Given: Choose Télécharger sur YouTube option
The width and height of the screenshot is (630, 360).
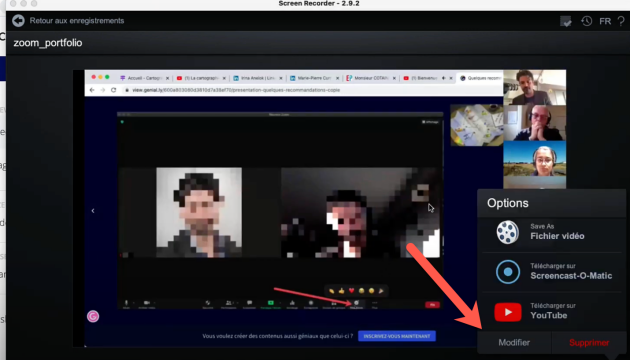Looking at the screenshot, I should (552, 311).
